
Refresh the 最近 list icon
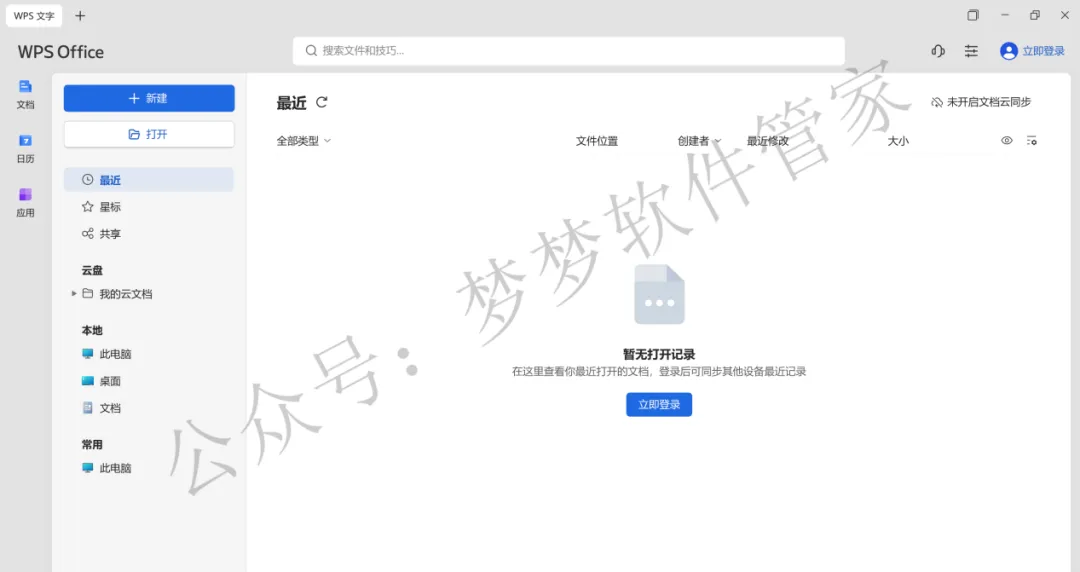(322, 102)
